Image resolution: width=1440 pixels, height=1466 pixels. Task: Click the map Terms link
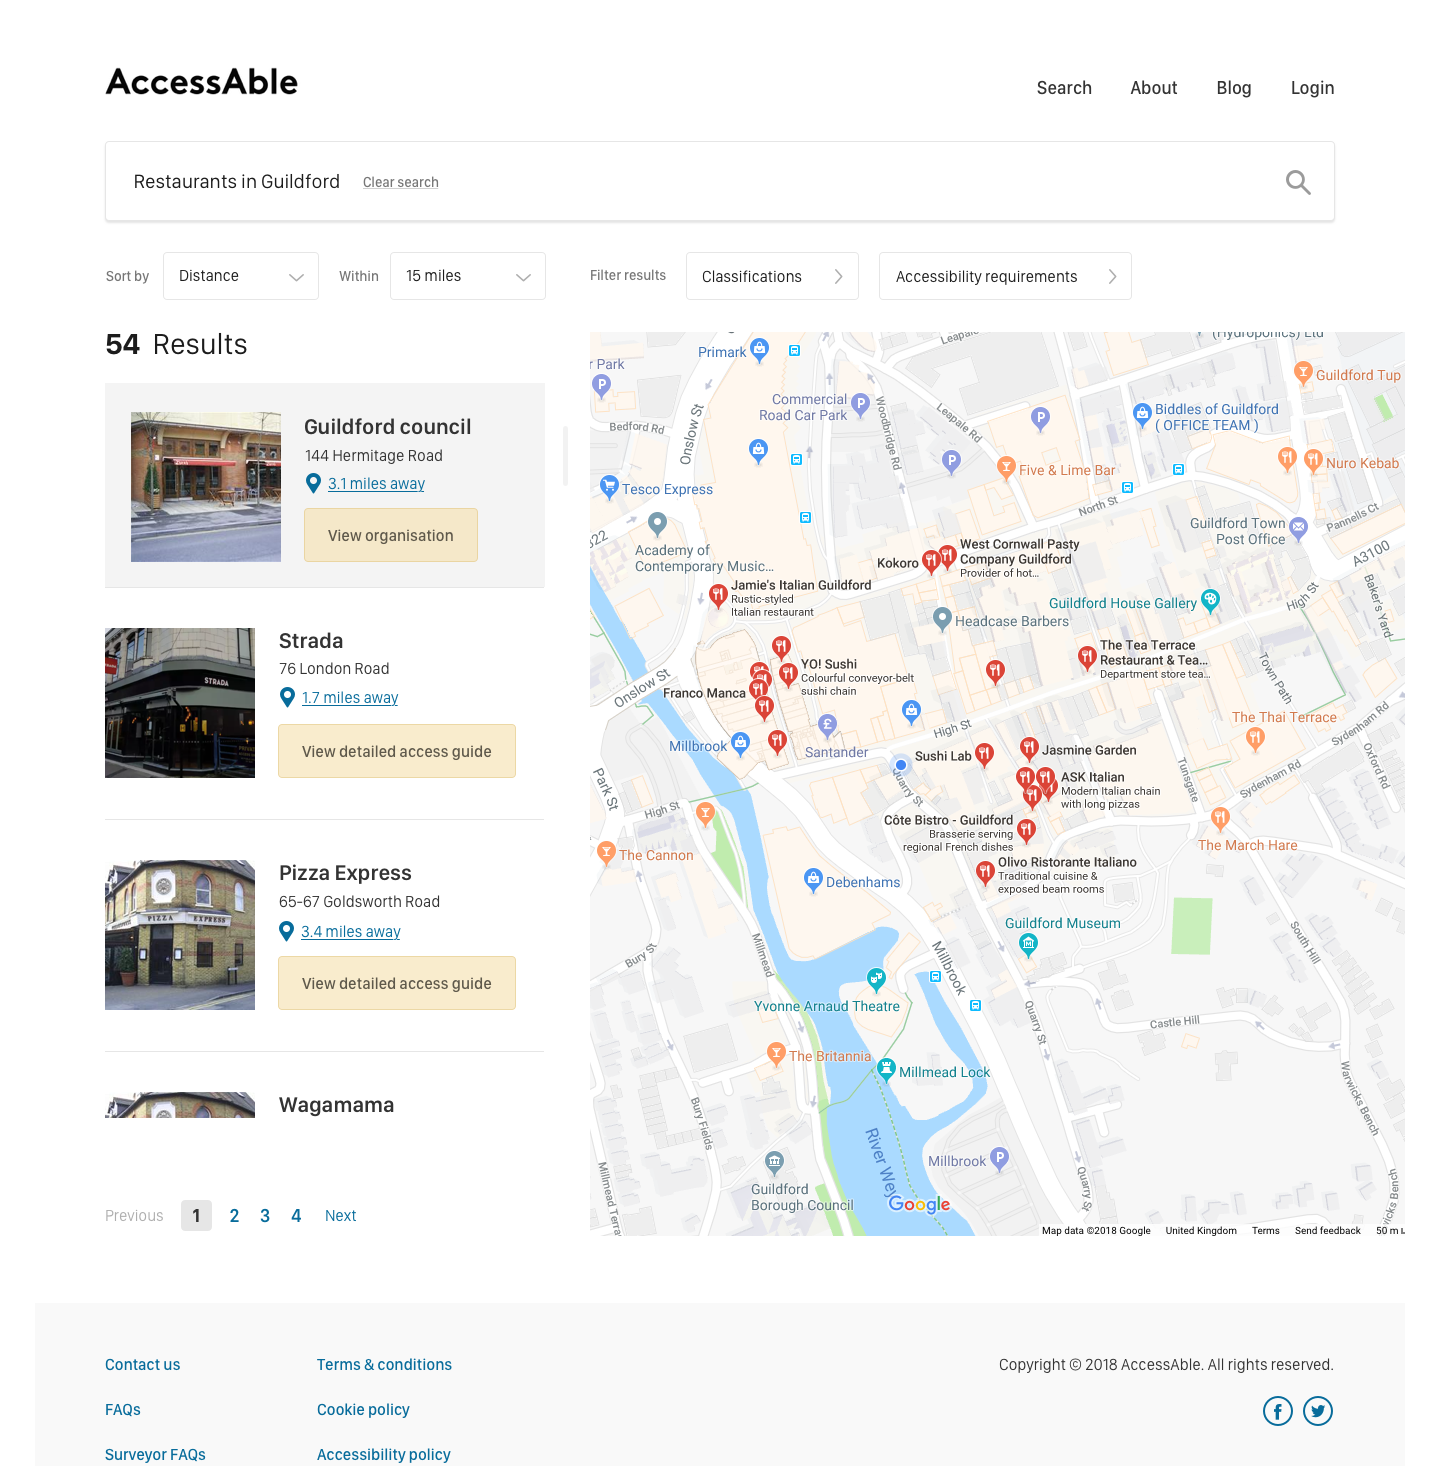tap(1265, 1231)
